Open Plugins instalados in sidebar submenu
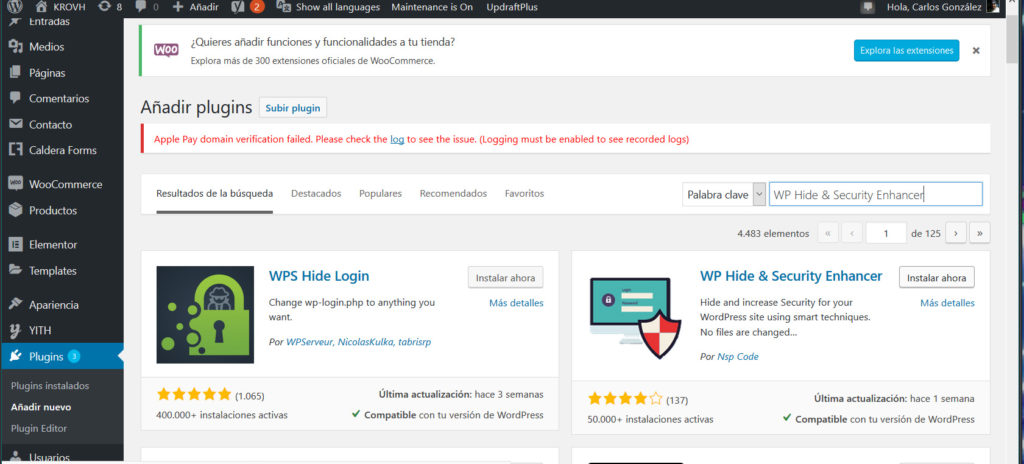This screenshot has width=1024, height=464. point(50,385)
